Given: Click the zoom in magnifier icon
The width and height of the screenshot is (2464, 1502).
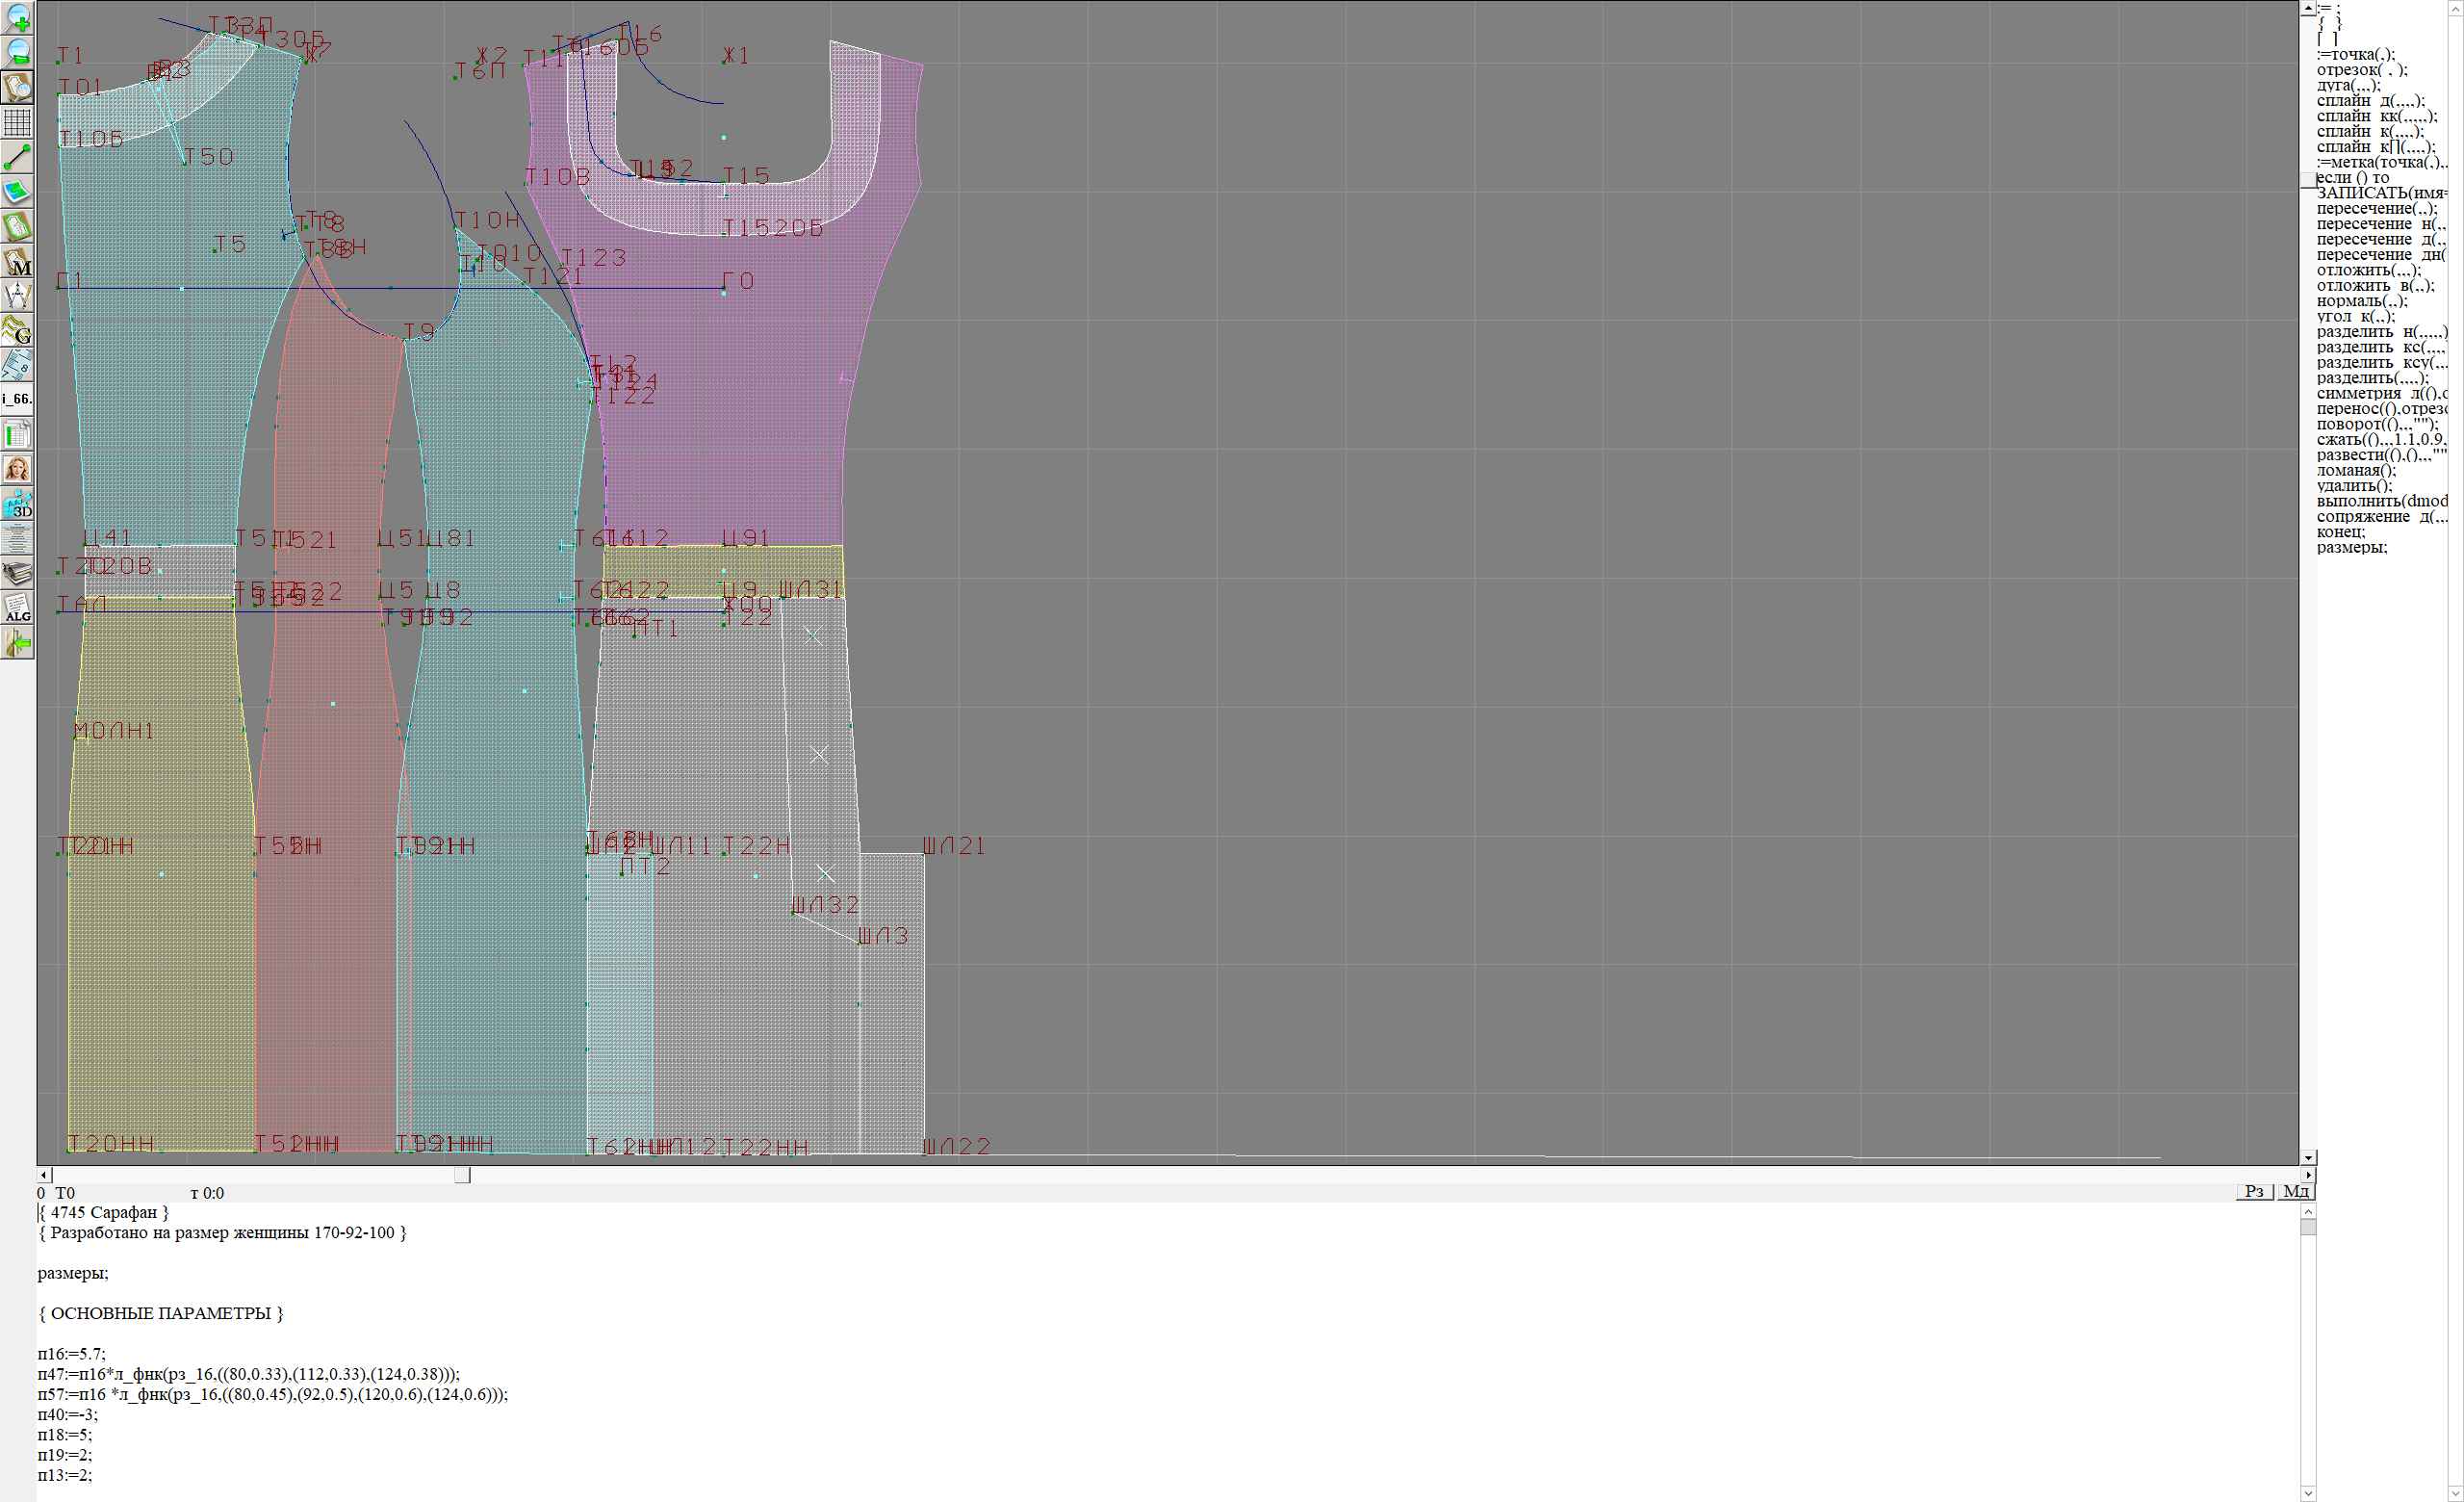Looking at the screenshot, I should (x=18, y=17).
